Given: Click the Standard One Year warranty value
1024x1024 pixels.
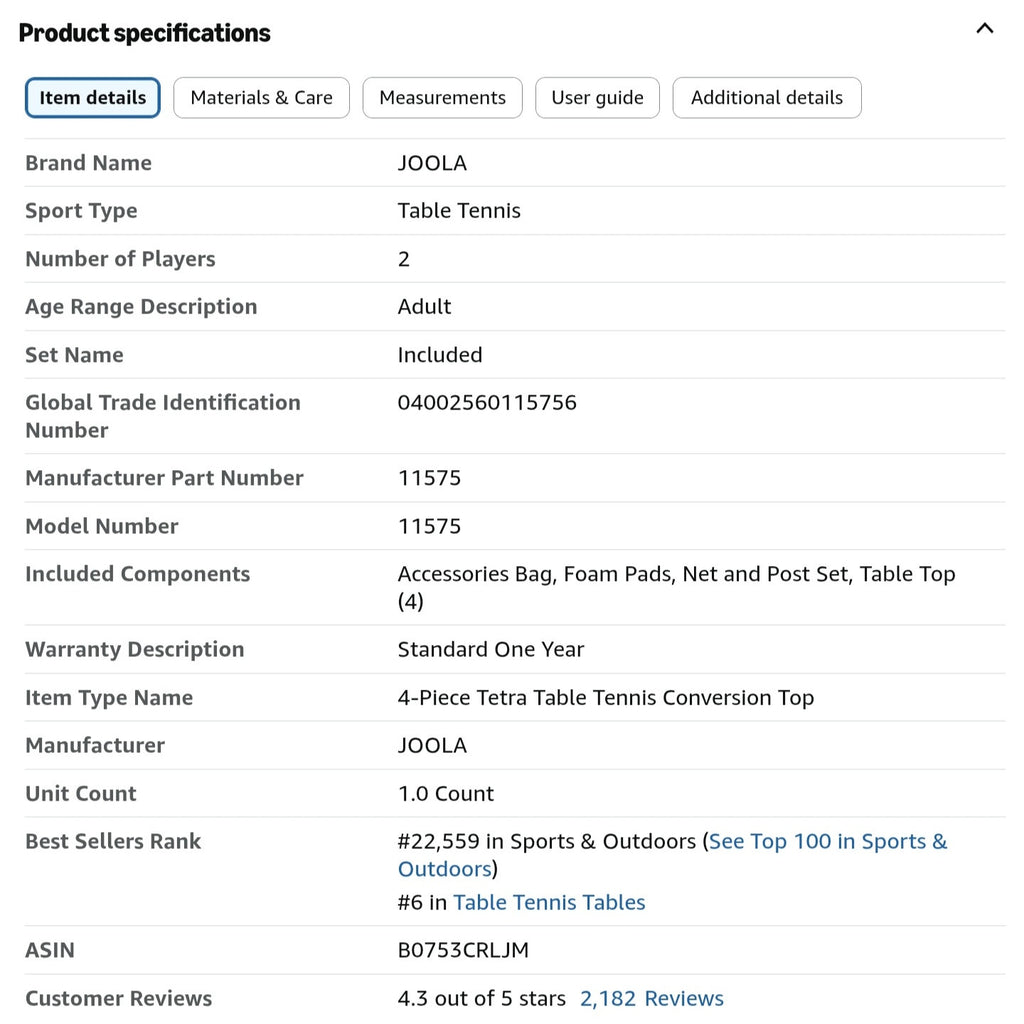Looking at the screenshot, I should 490,649.
